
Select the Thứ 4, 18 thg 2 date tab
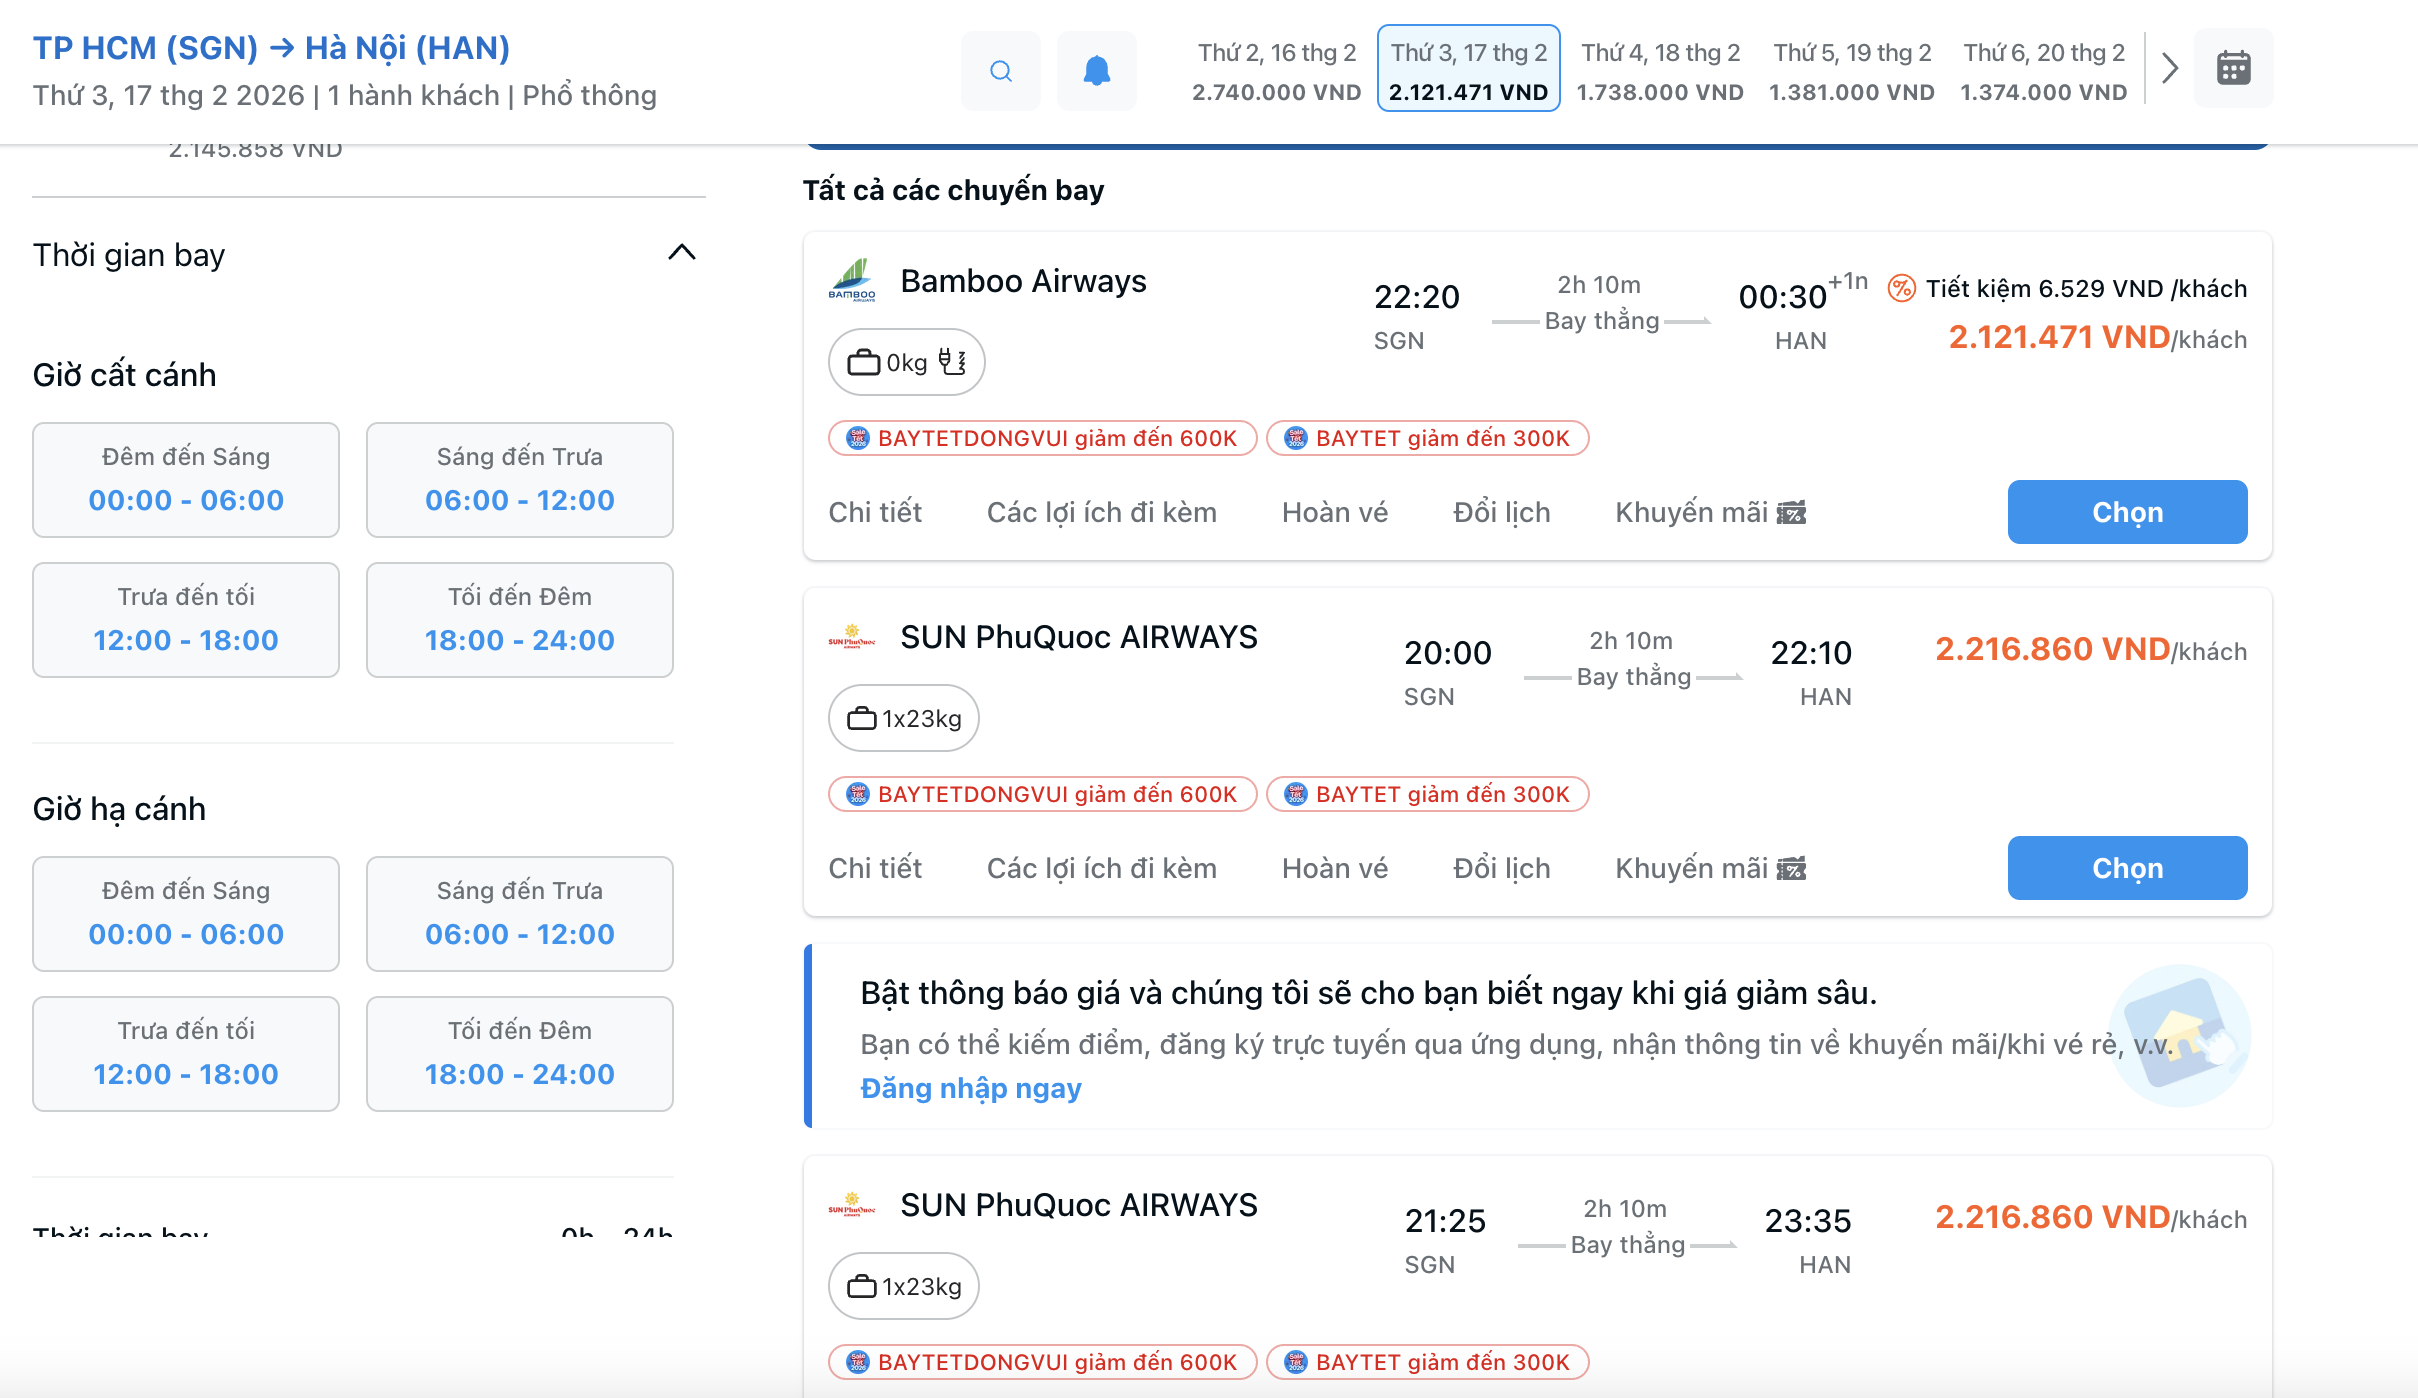tap(1660, 70)
